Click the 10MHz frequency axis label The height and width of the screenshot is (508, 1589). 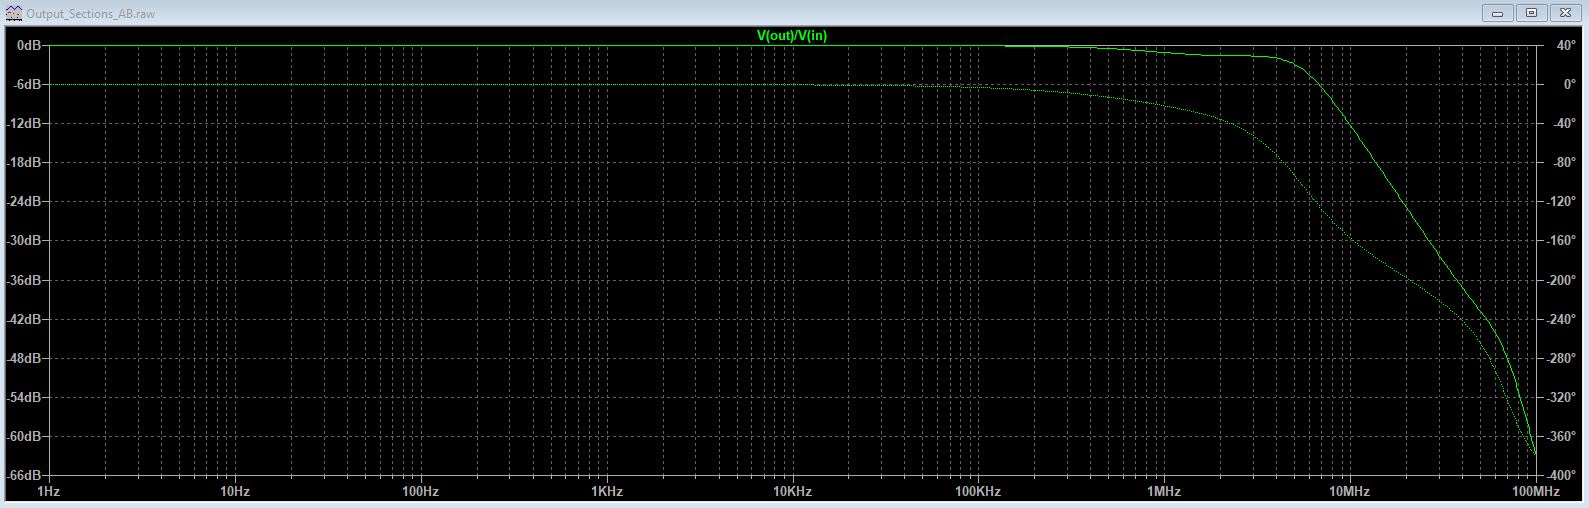click(x=1350, y=492)
